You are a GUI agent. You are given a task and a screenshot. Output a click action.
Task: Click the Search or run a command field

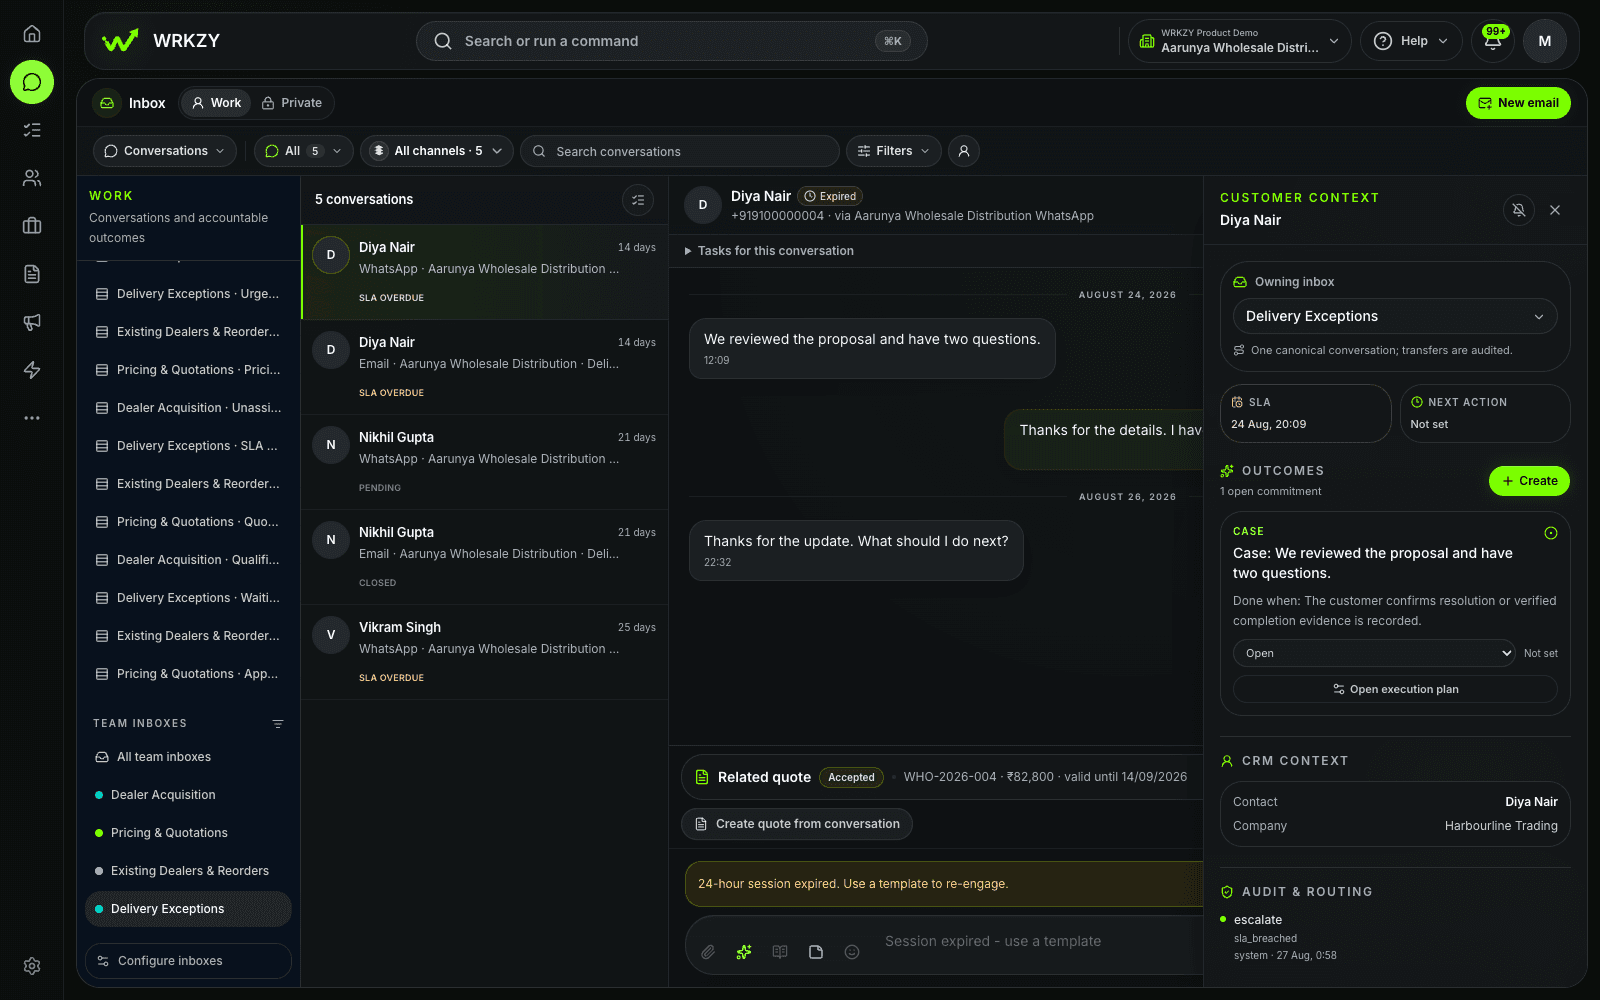pyautogui.click(x=672, y=41)
